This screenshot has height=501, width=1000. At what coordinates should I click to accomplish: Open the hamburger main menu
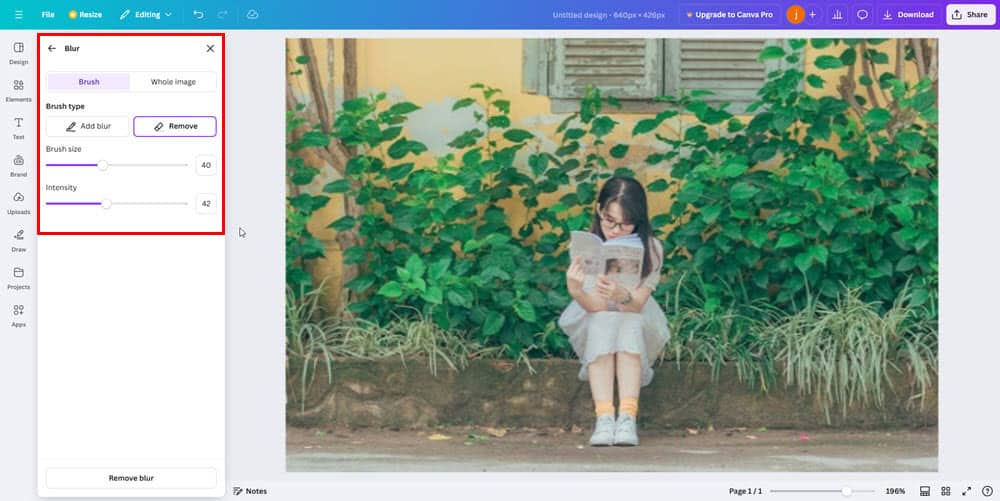pos(18,14)
